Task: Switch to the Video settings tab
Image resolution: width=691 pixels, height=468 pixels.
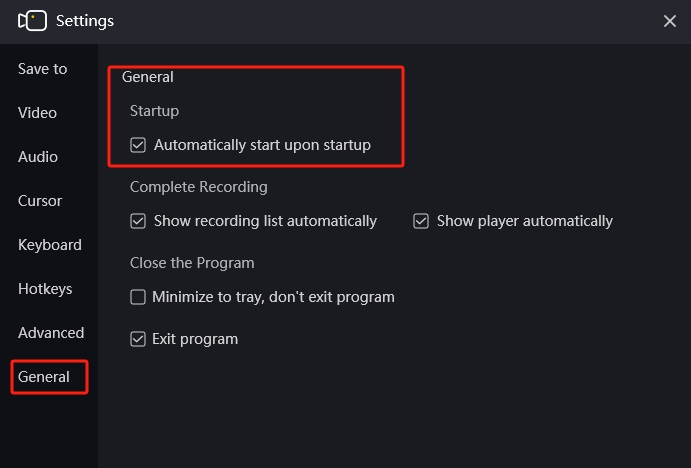Action: (x=37, y=113)
